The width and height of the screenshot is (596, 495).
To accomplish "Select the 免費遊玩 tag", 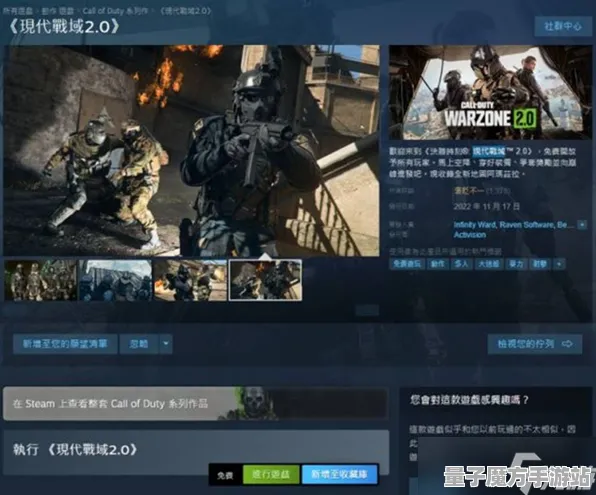I will pyautogui.click(x=407, y=264).
